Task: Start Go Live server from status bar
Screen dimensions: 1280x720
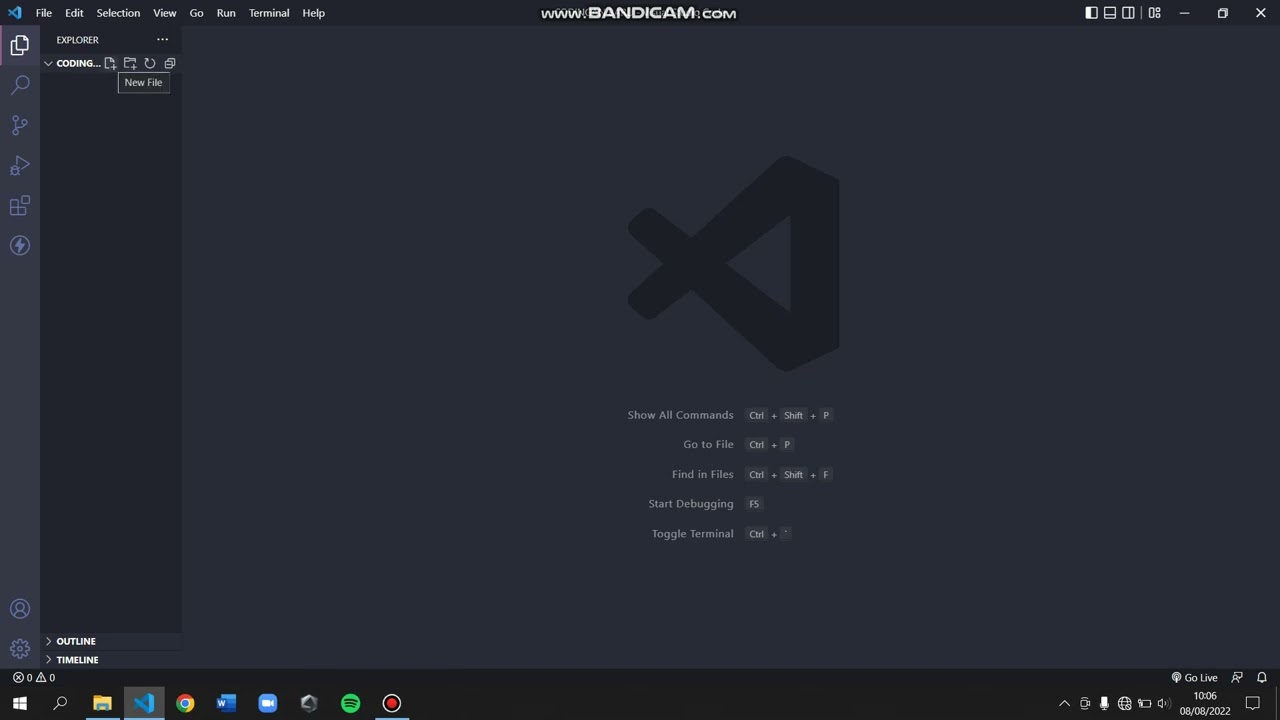Action: pos(1195,677)
